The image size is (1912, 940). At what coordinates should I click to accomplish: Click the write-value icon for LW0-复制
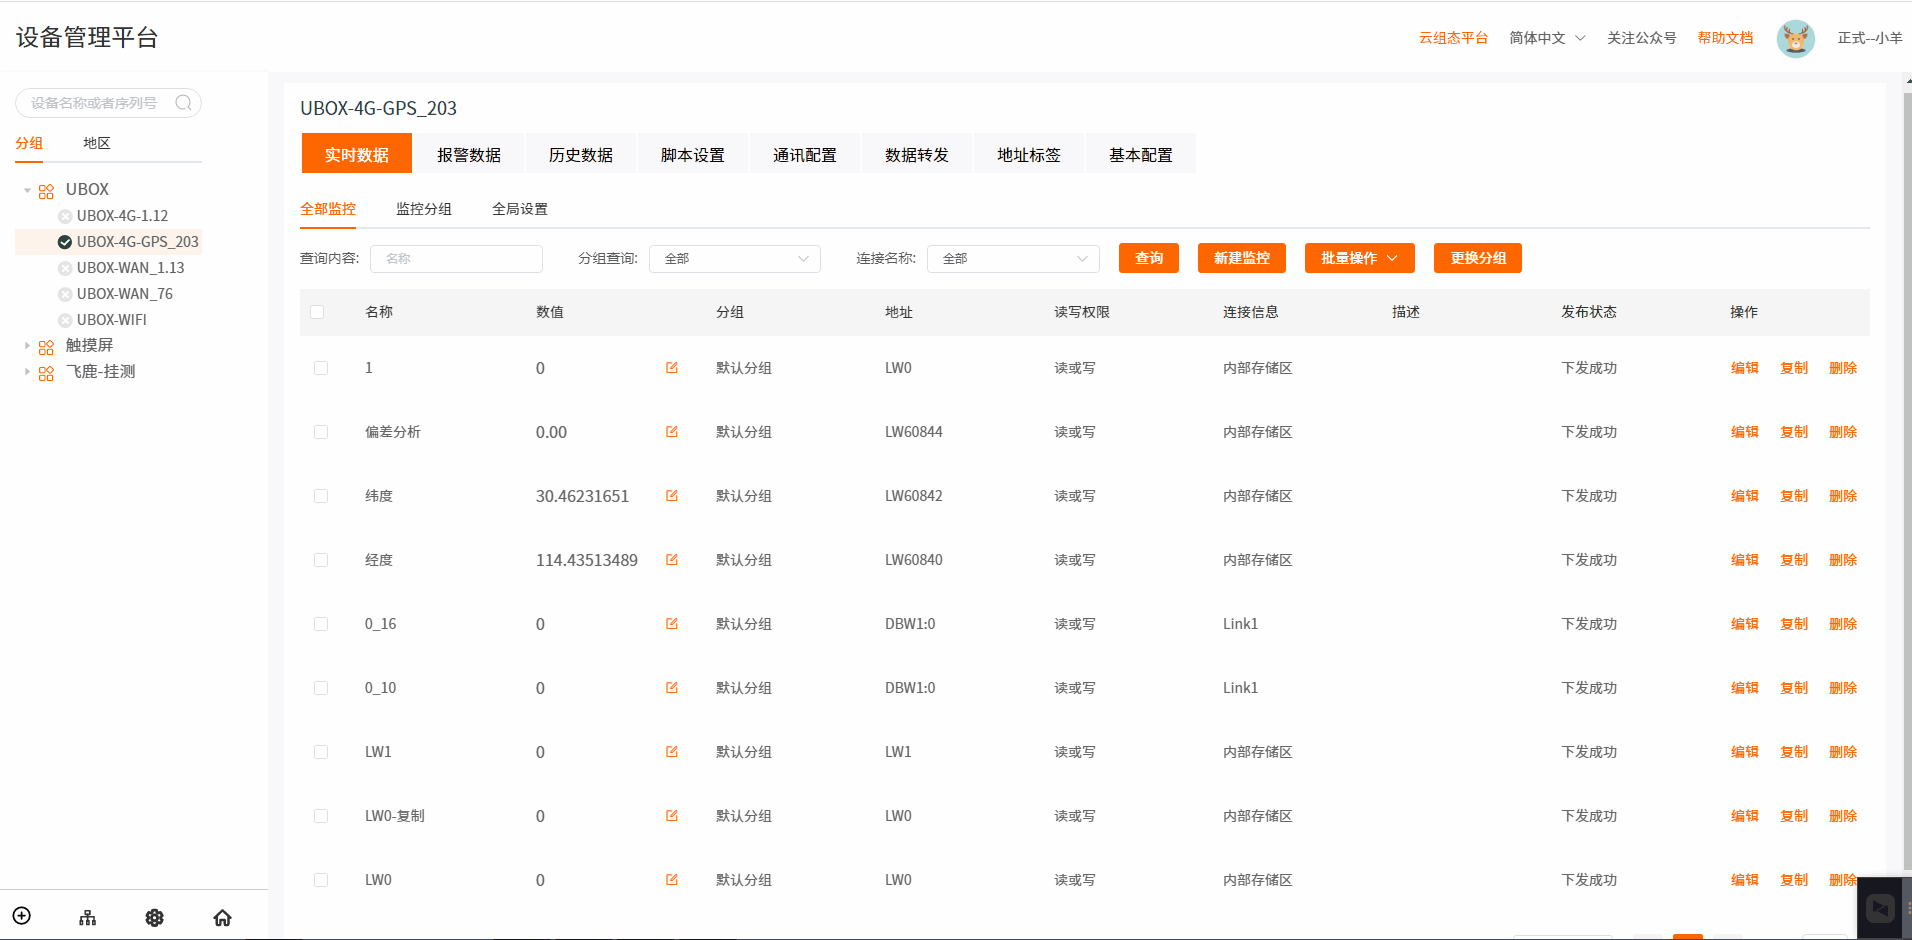coord(672,816)
